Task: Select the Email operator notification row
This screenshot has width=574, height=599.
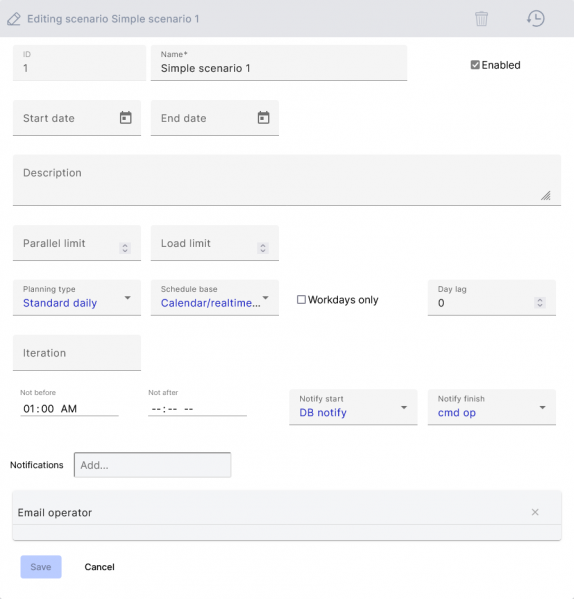Action: click(287, 512)
